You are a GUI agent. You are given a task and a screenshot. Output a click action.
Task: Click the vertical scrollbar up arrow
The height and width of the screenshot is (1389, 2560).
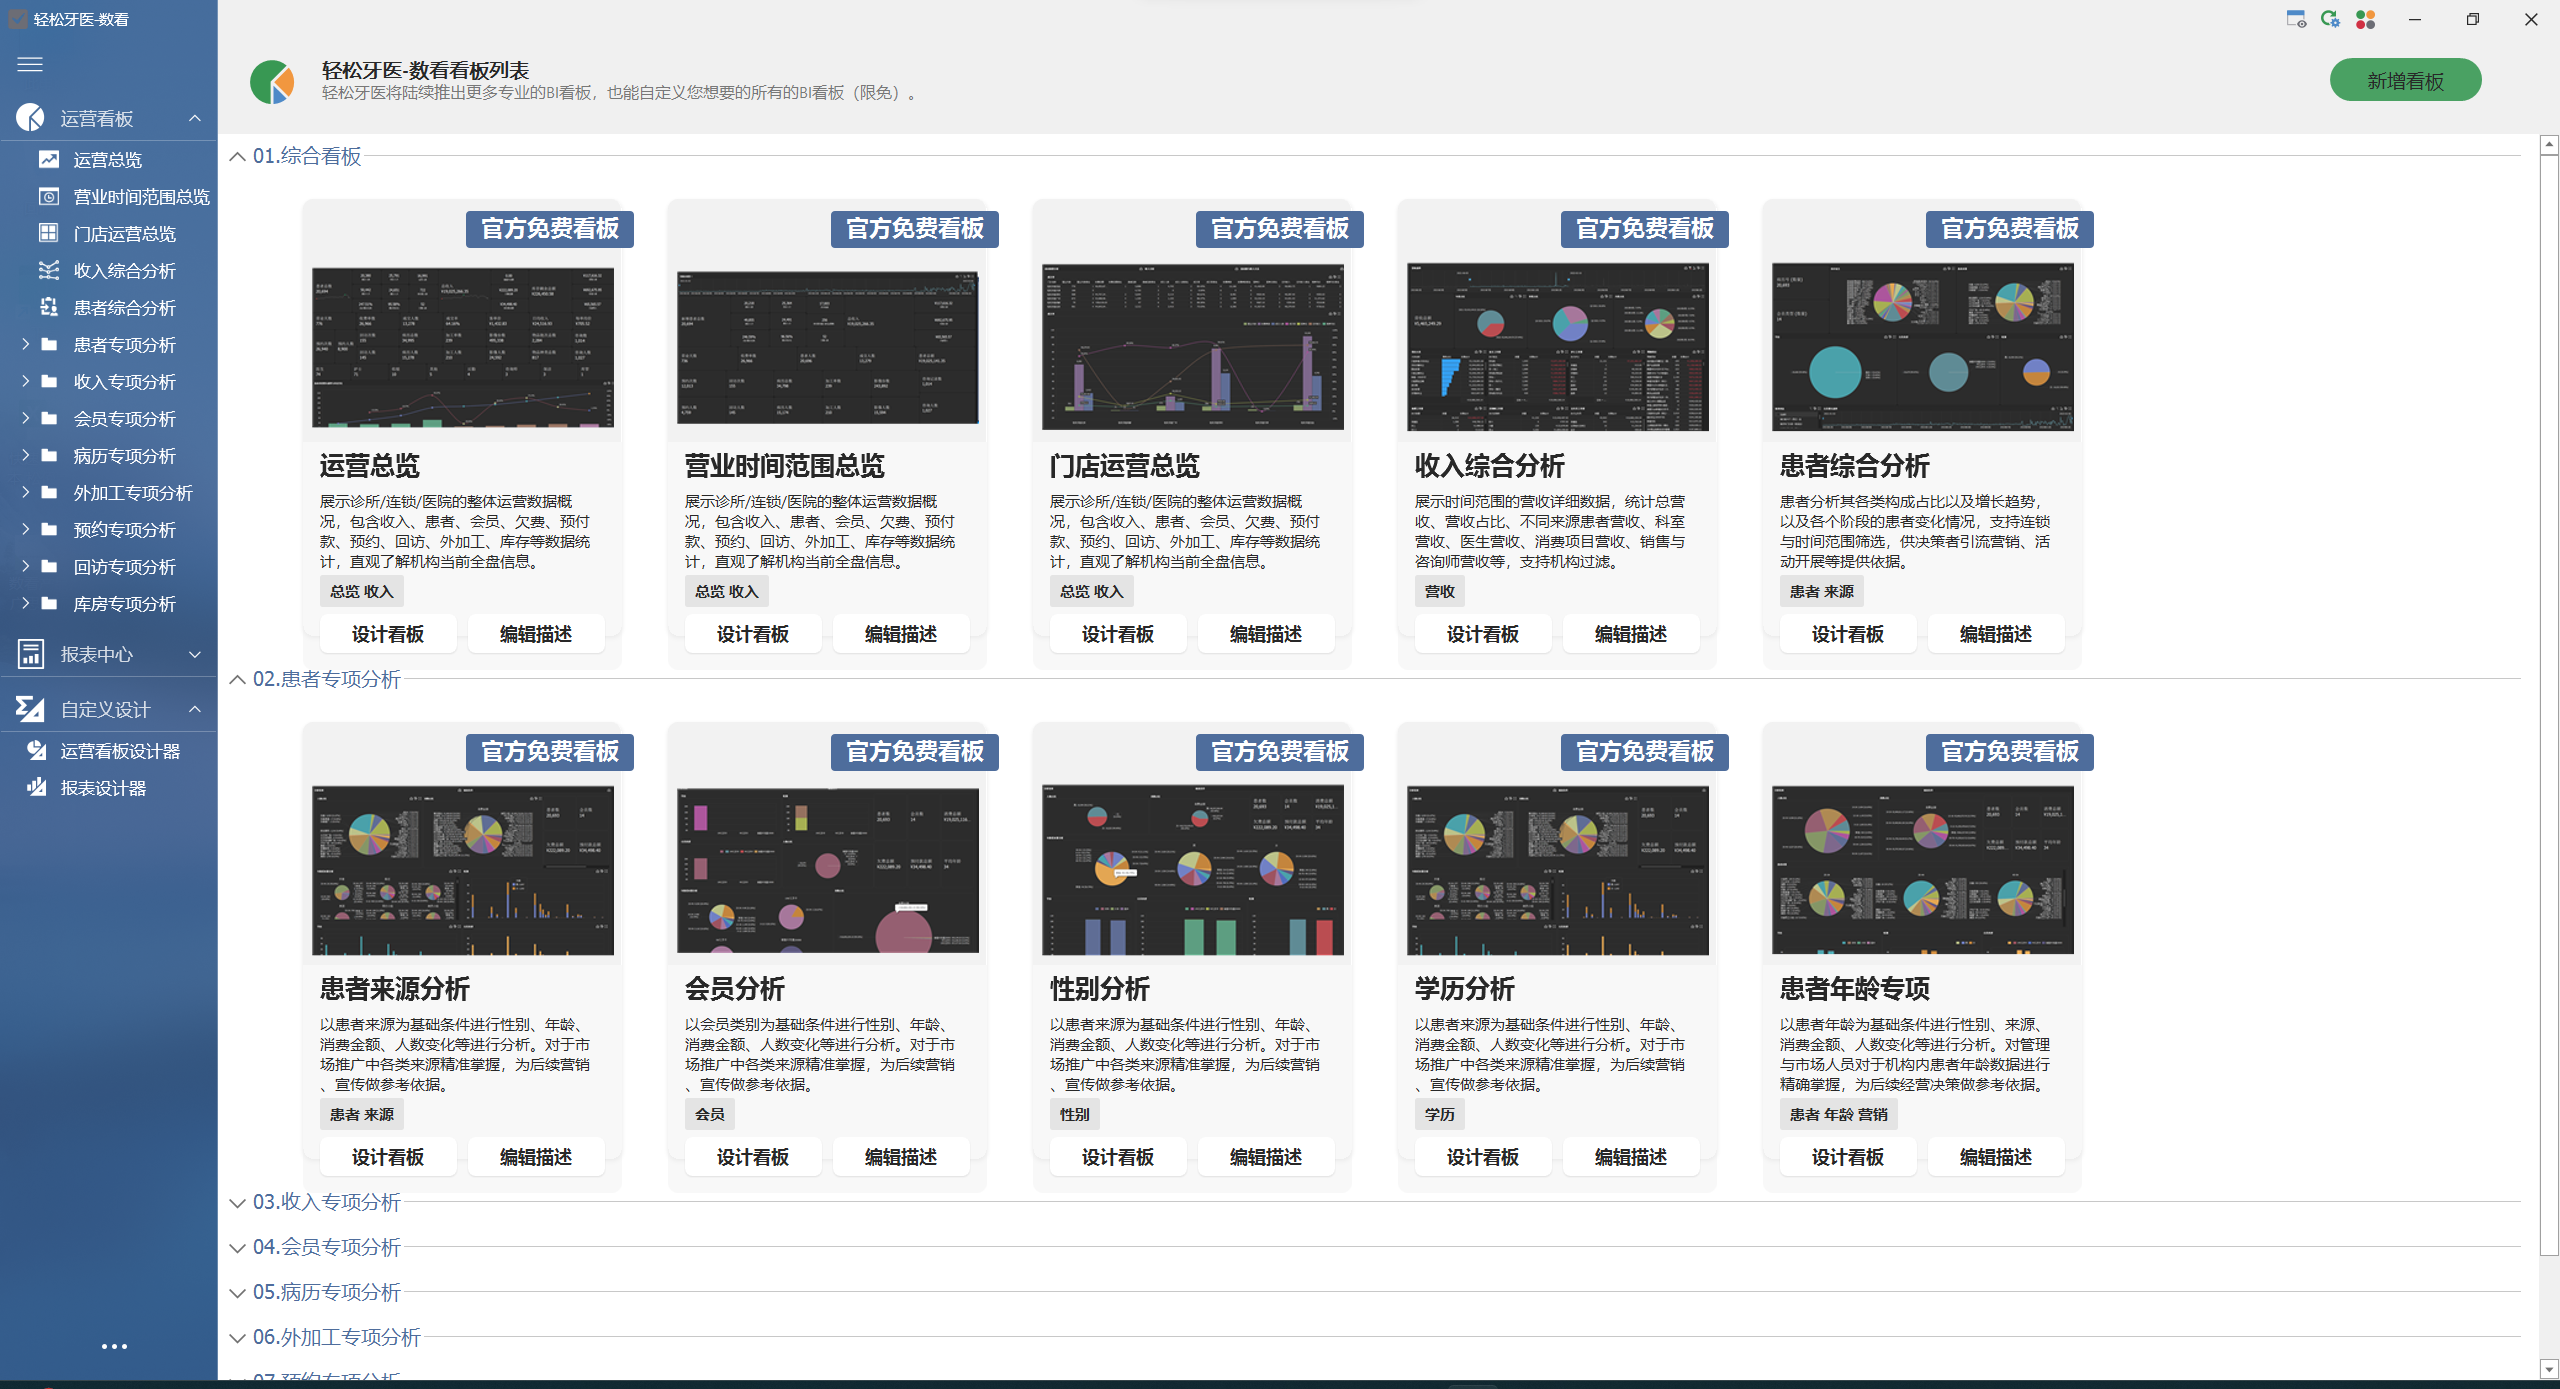point(2549,145)
